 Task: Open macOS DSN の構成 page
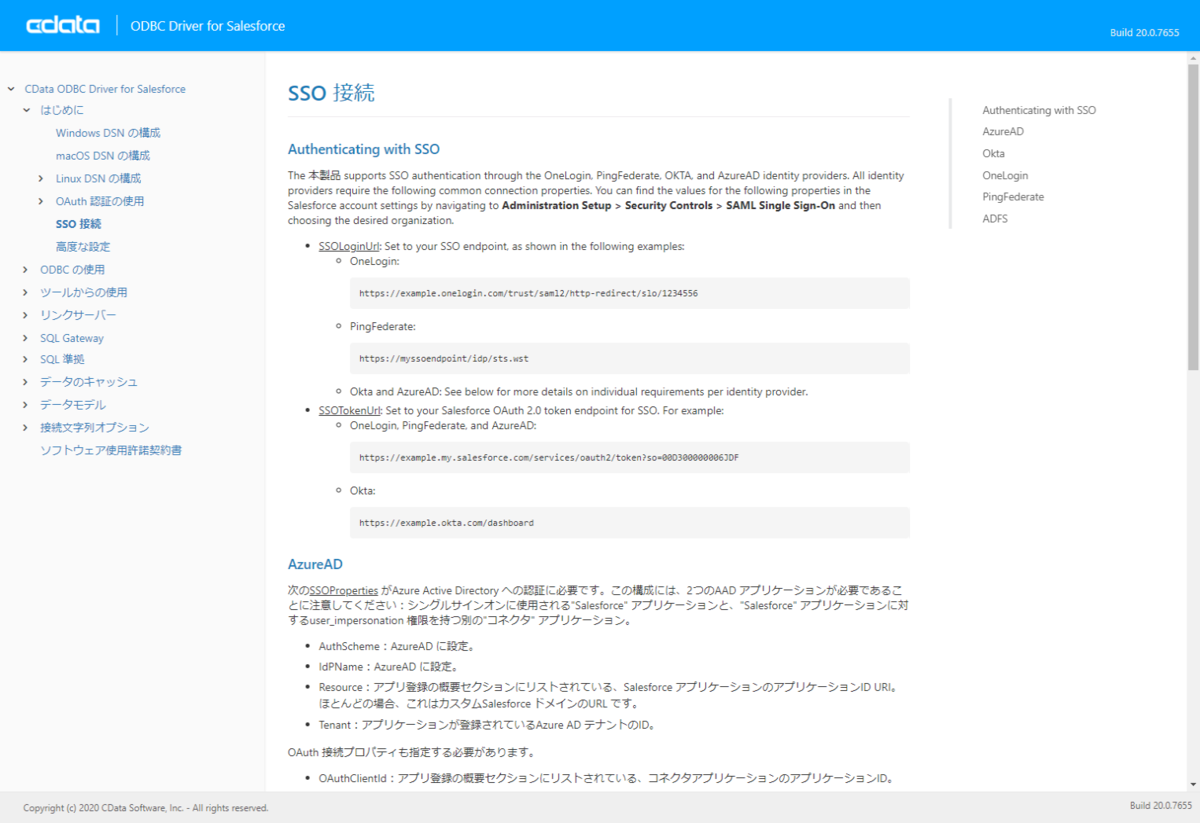[103, 156]
